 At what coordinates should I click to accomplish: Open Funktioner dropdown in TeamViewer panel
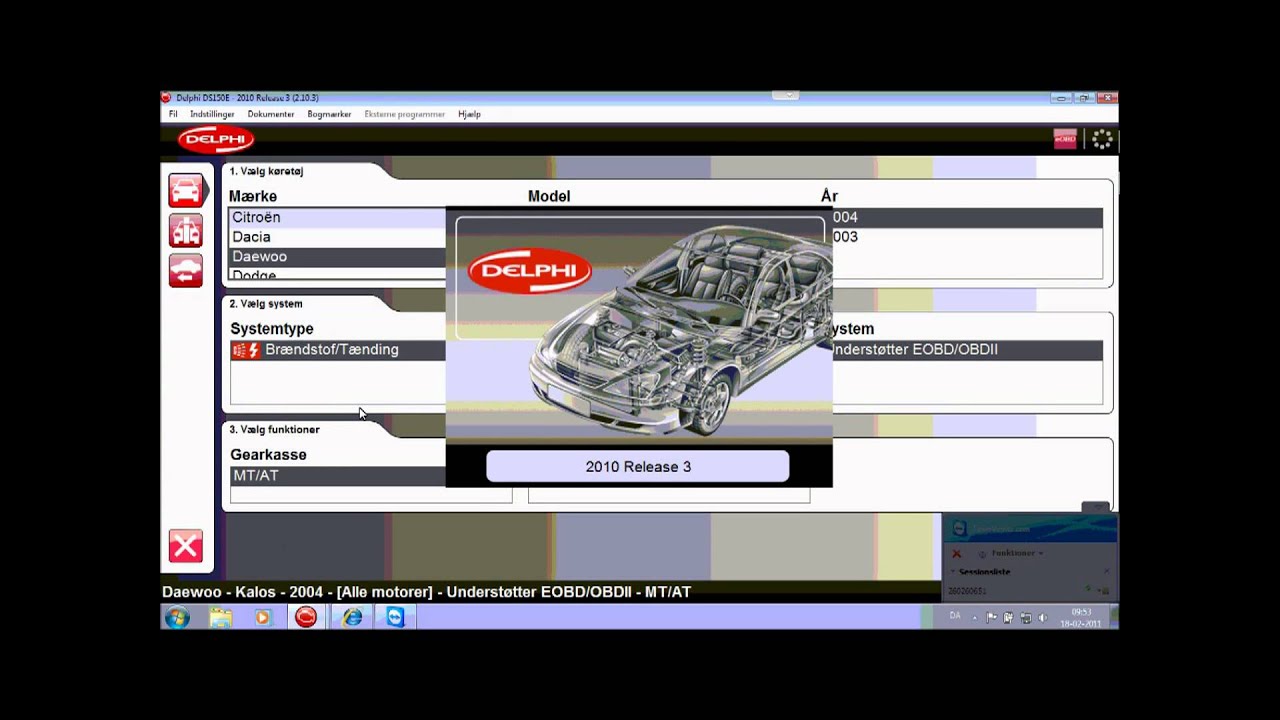pyautogui.click(x=1017, y=553)
